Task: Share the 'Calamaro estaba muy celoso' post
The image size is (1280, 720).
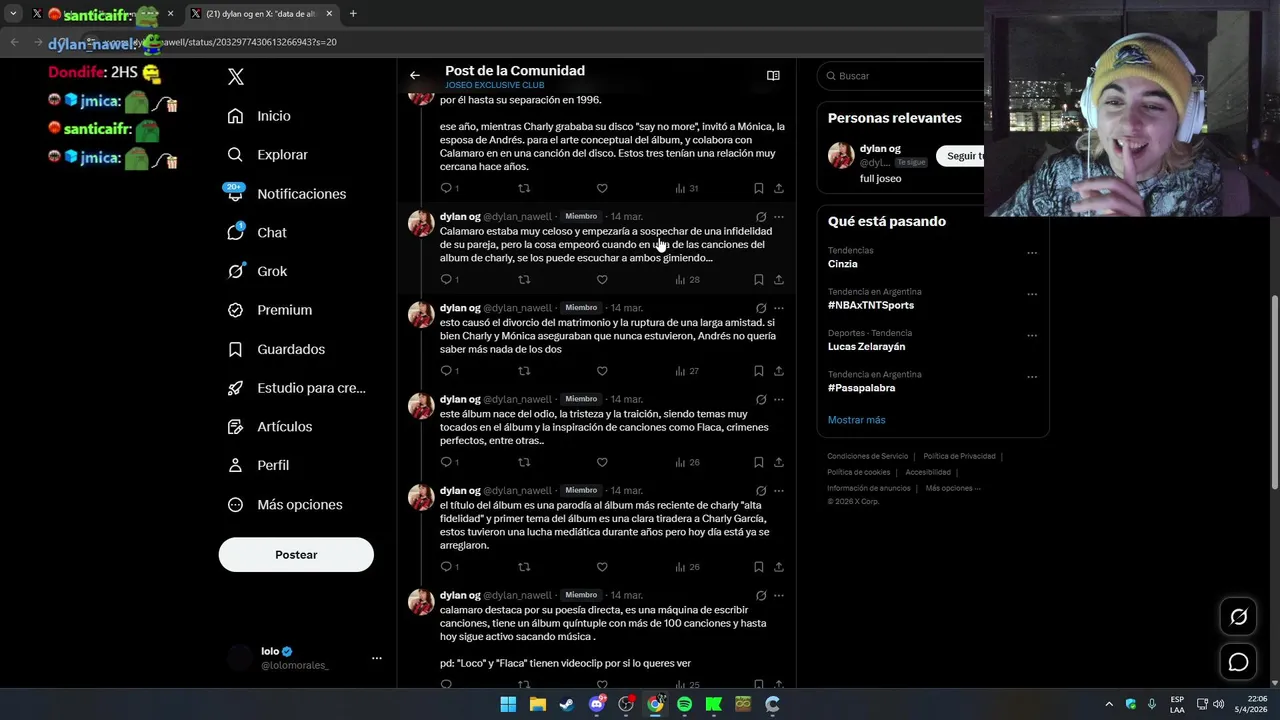Action: point(779,280)
